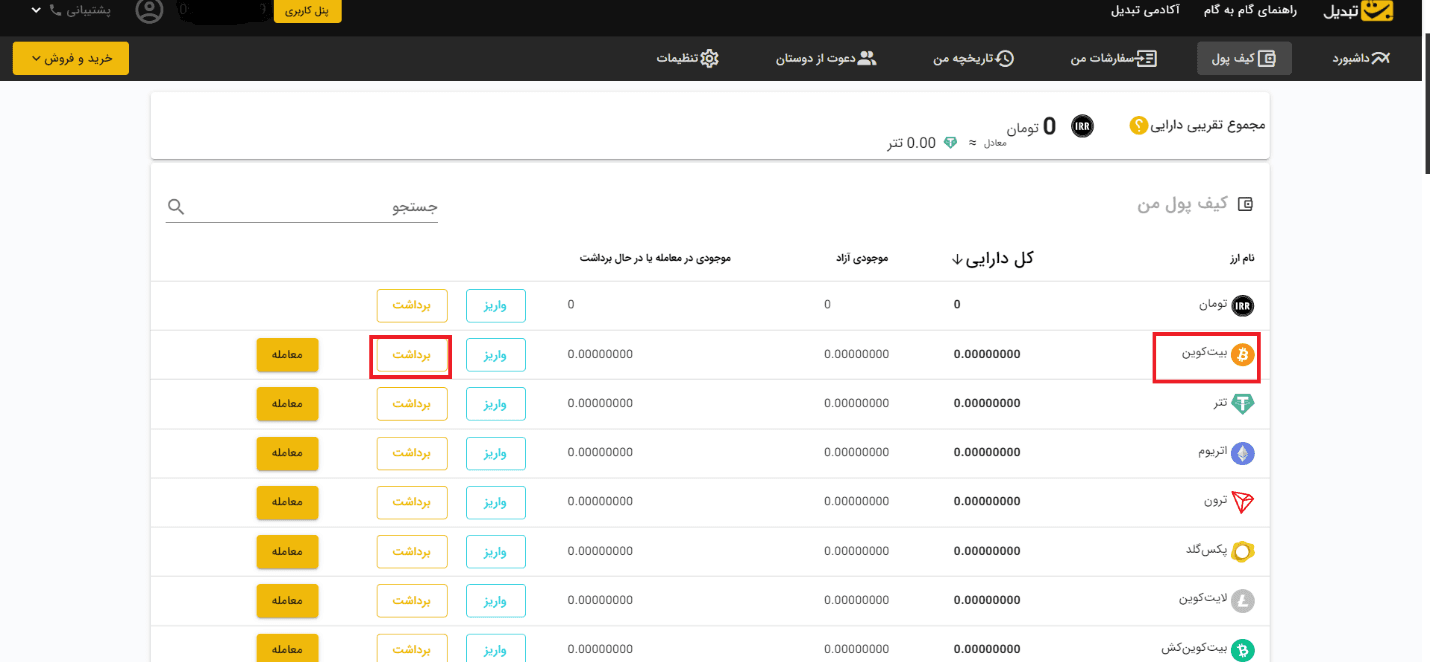
Task: Click برداشت in the اتریوم row
Action: [411, 453]
